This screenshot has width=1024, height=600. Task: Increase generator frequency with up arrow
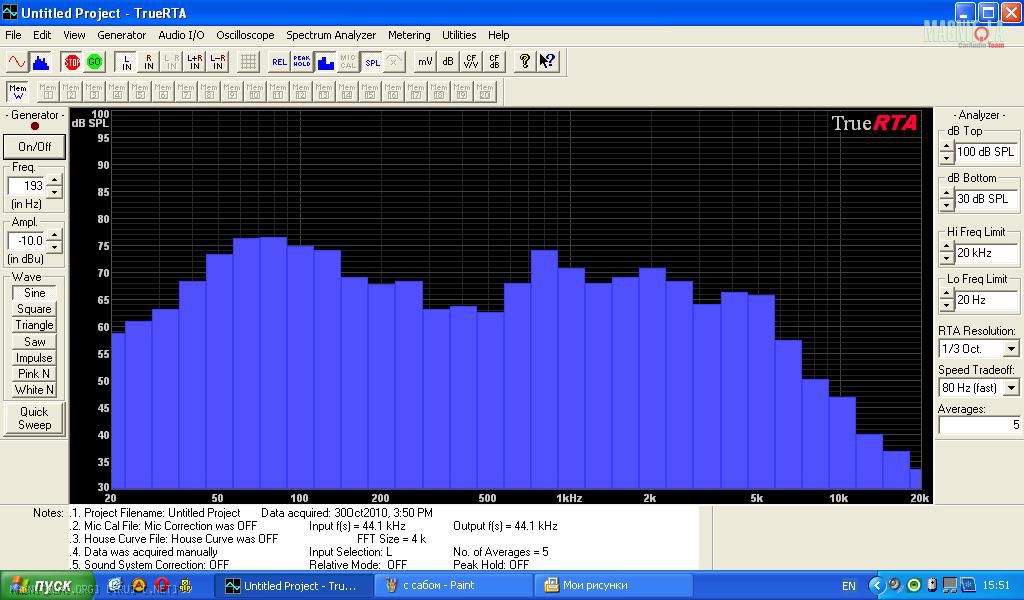click(55, 180)
